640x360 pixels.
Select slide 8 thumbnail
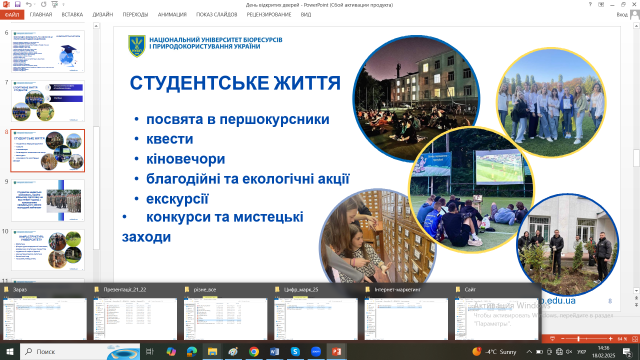[48, 151]
